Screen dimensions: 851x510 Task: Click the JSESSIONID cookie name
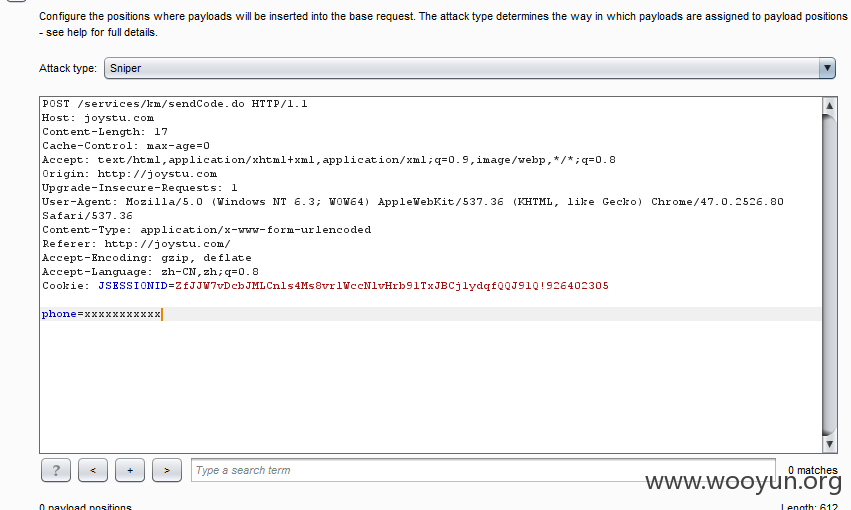(133, 286)
